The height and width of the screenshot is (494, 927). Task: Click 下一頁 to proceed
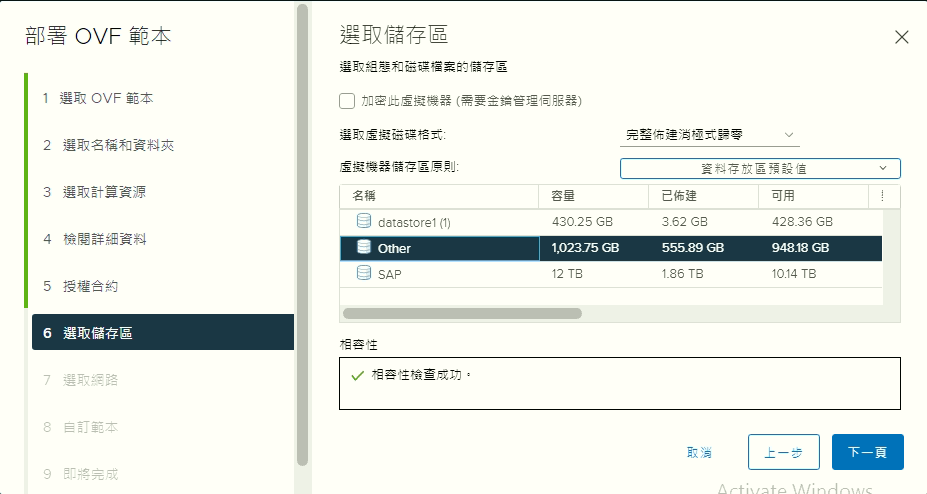(867, 452)
